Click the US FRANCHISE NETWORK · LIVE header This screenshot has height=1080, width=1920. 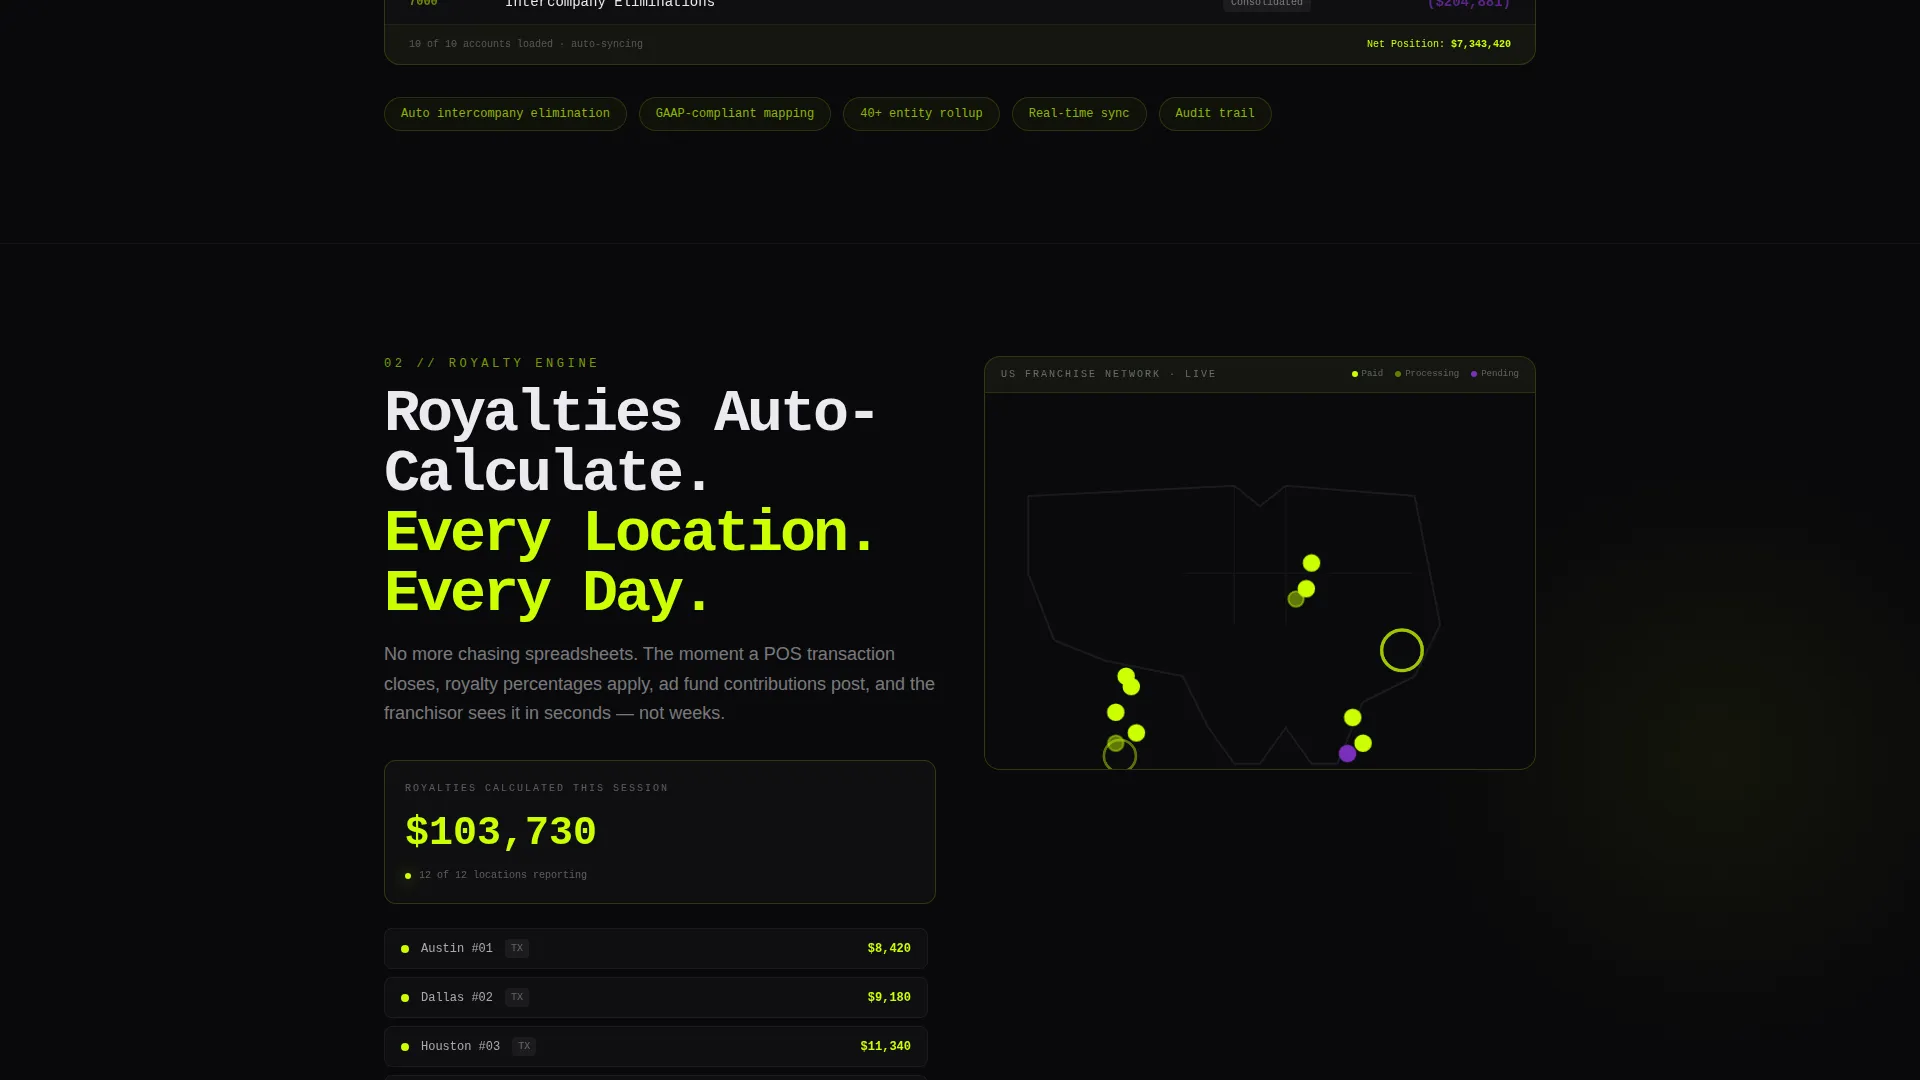[x=1108, y=374]
